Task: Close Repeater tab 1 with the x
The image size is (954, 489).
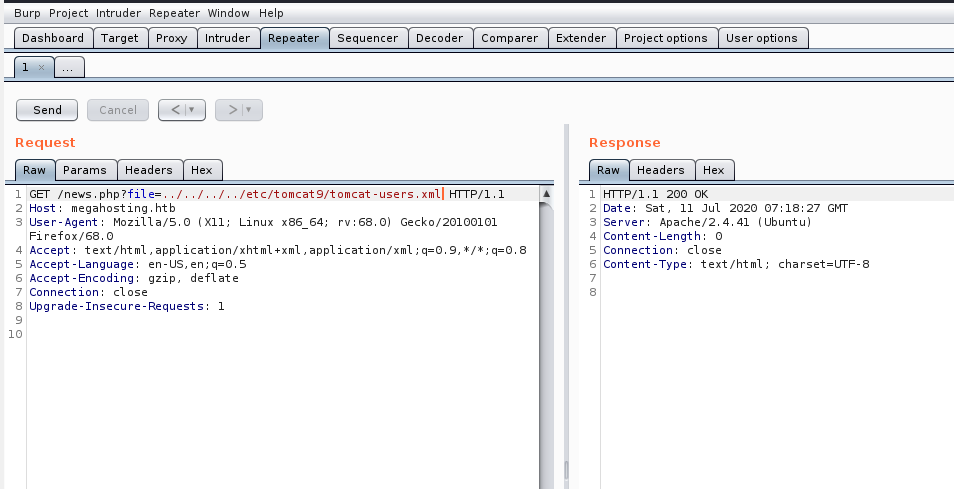Action: click(41, 68)
